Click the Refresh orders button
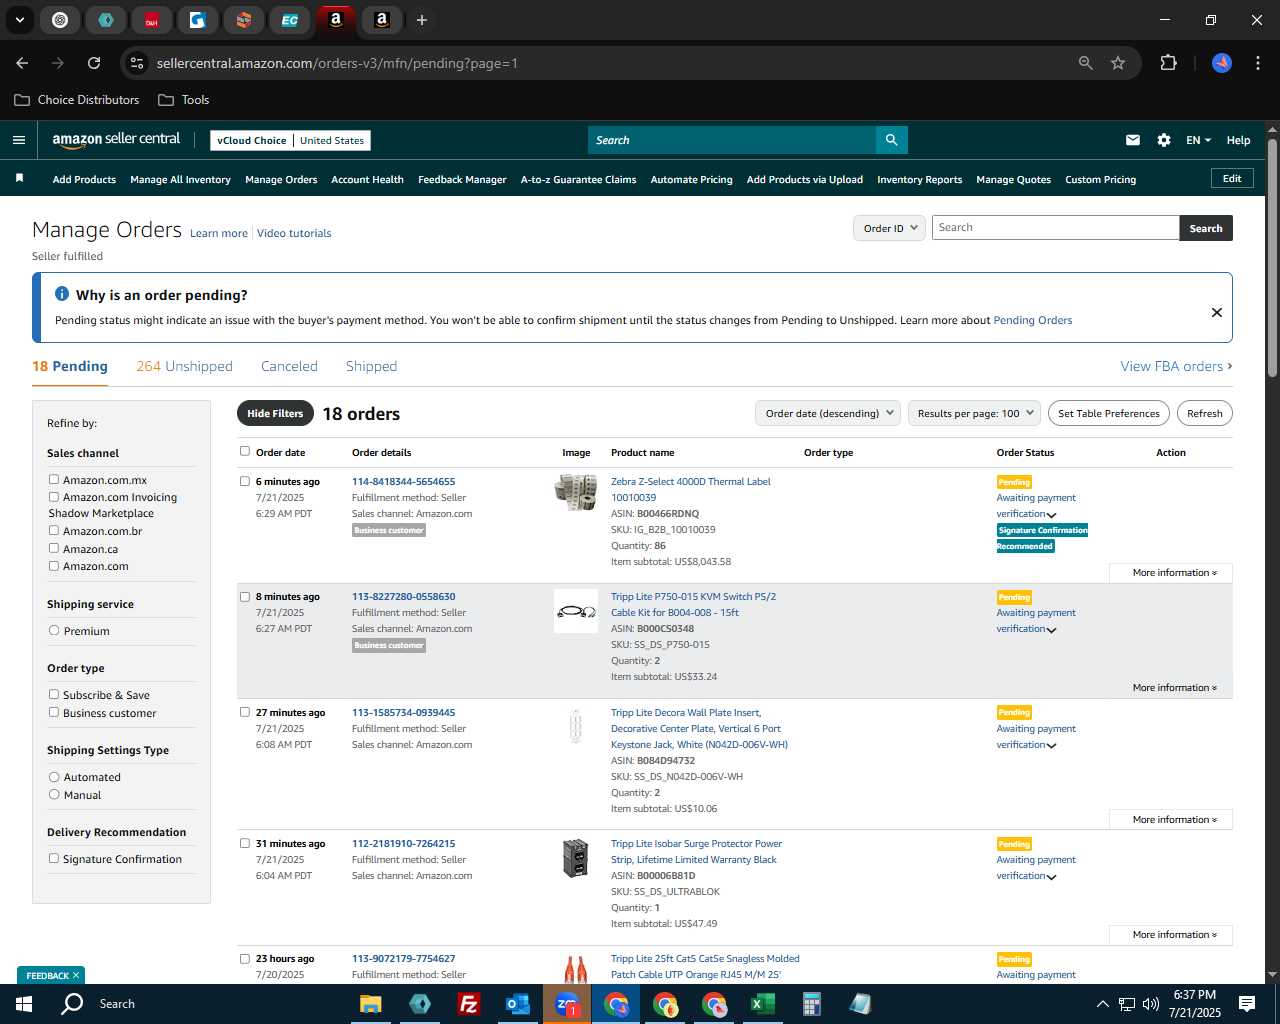This screenshot has height=1024, width=1280. (x=1204, y=413)
